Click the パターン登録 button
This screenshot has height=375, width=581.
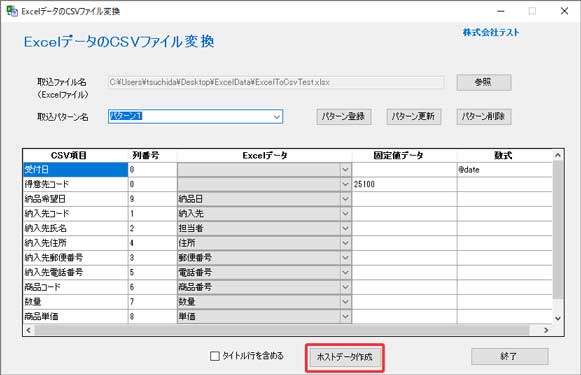point(343,116)
